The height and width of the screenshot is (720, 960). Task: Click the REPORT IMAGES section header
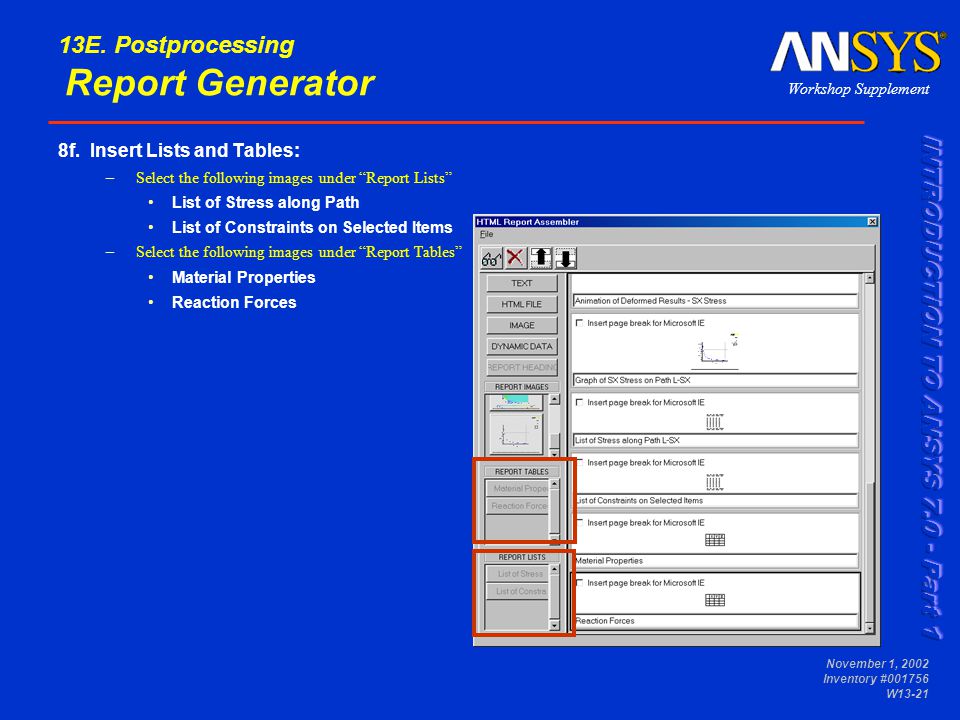(x=522, y=386)
